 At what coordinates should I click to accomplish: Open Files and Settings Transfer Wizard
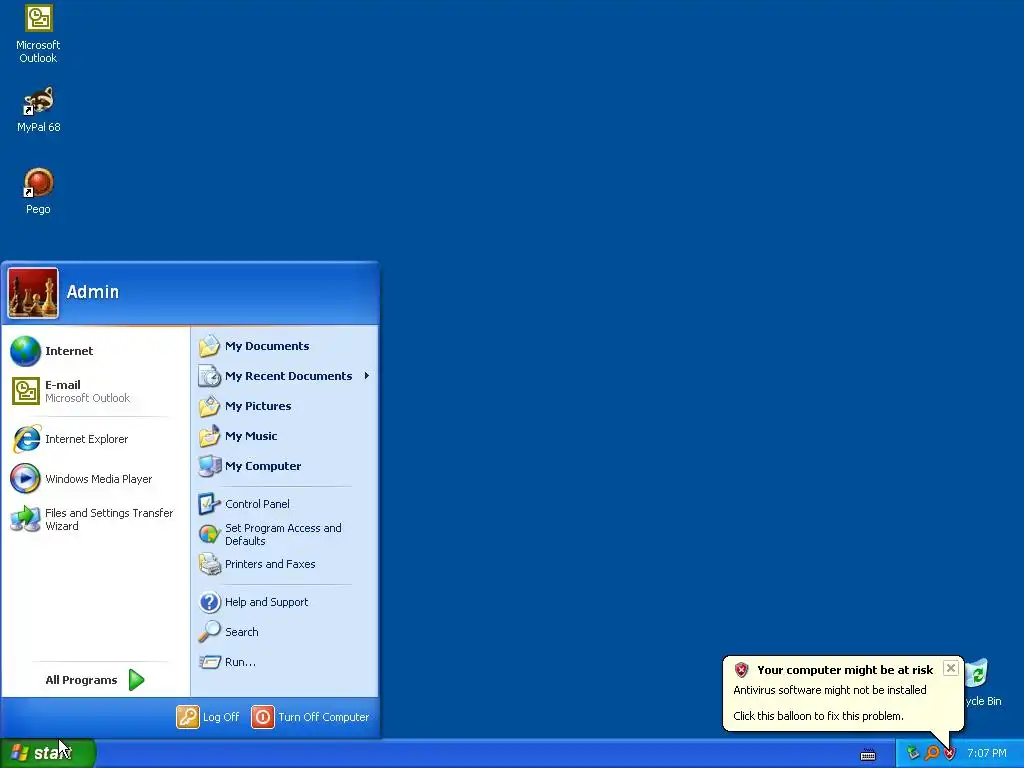[95, 519]
